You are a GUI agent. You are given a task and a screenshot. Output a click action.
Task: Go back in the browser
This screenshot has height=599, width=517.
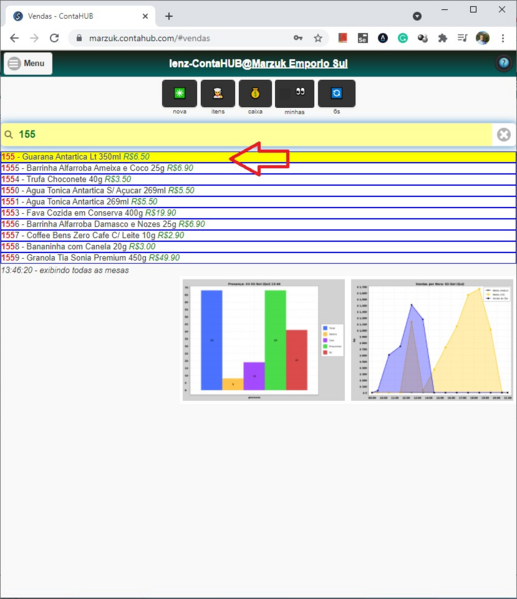(x=14, y=38)
